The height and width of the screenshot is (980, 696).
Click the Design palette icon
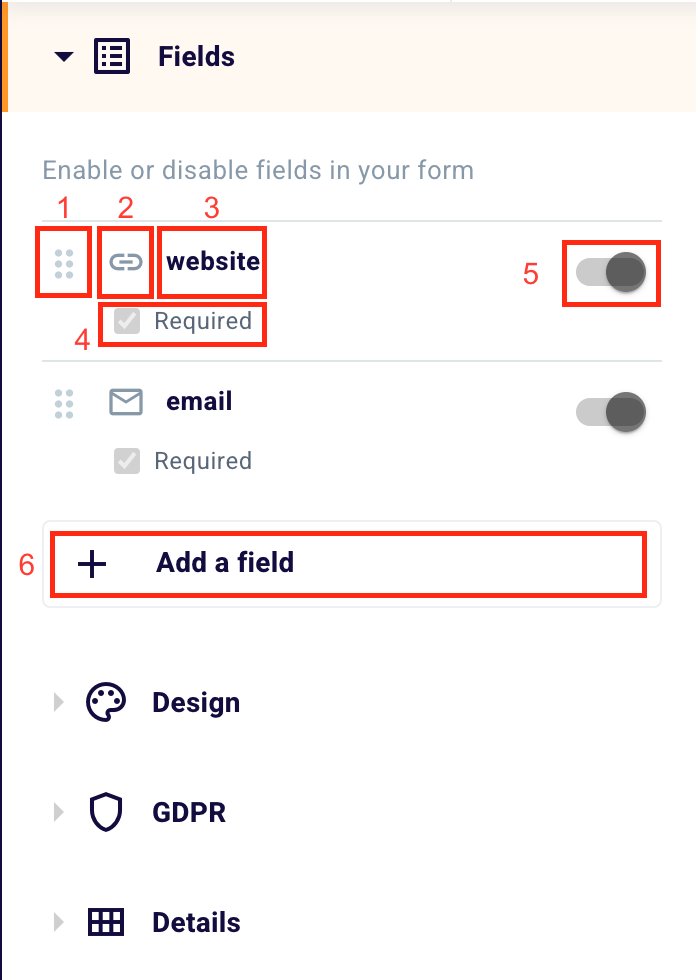(107, 703)
